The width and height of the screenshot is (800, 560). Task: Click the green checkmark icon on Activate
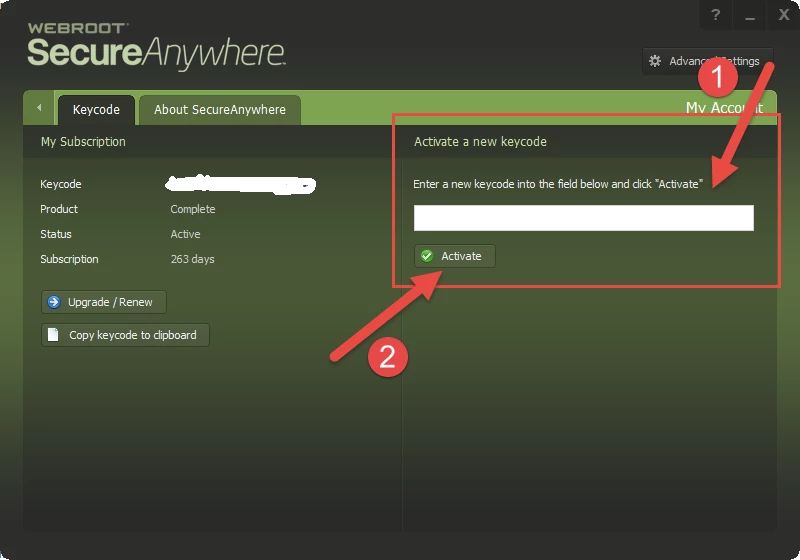[x=427, y=256]
